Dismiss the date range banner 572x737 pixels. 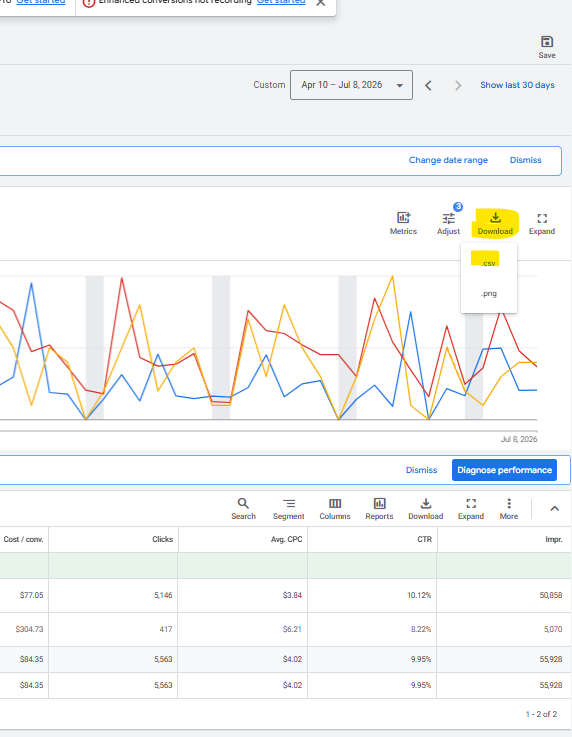tap(525, 160)
